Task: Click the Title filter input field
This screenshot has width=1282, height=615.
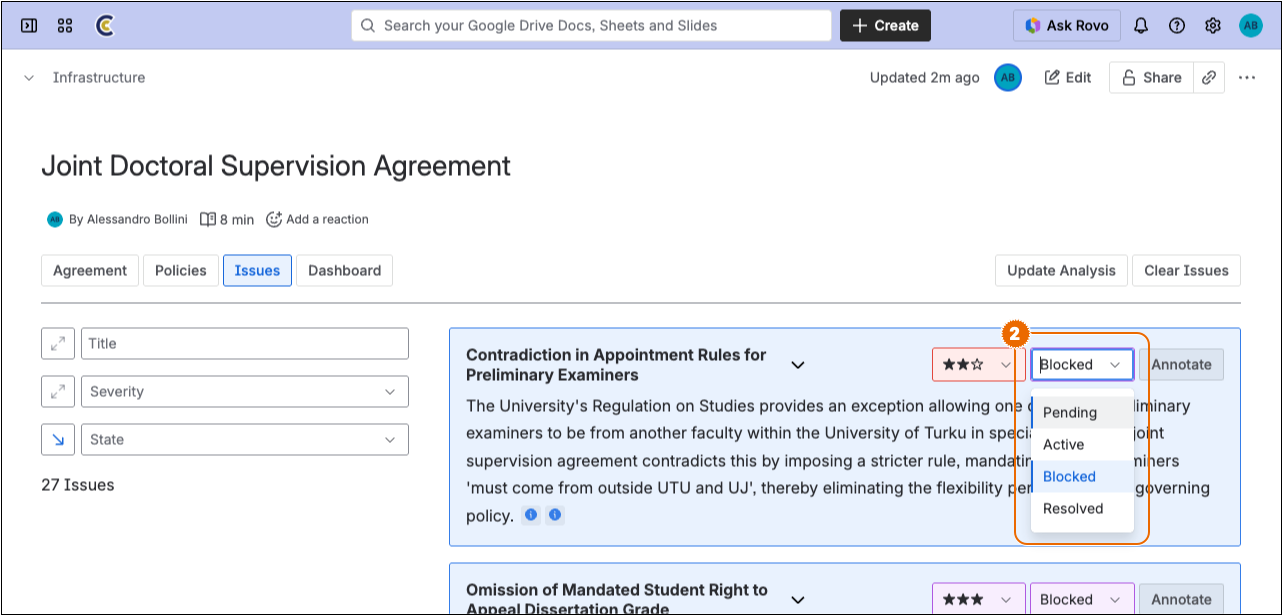Action: 244,343
